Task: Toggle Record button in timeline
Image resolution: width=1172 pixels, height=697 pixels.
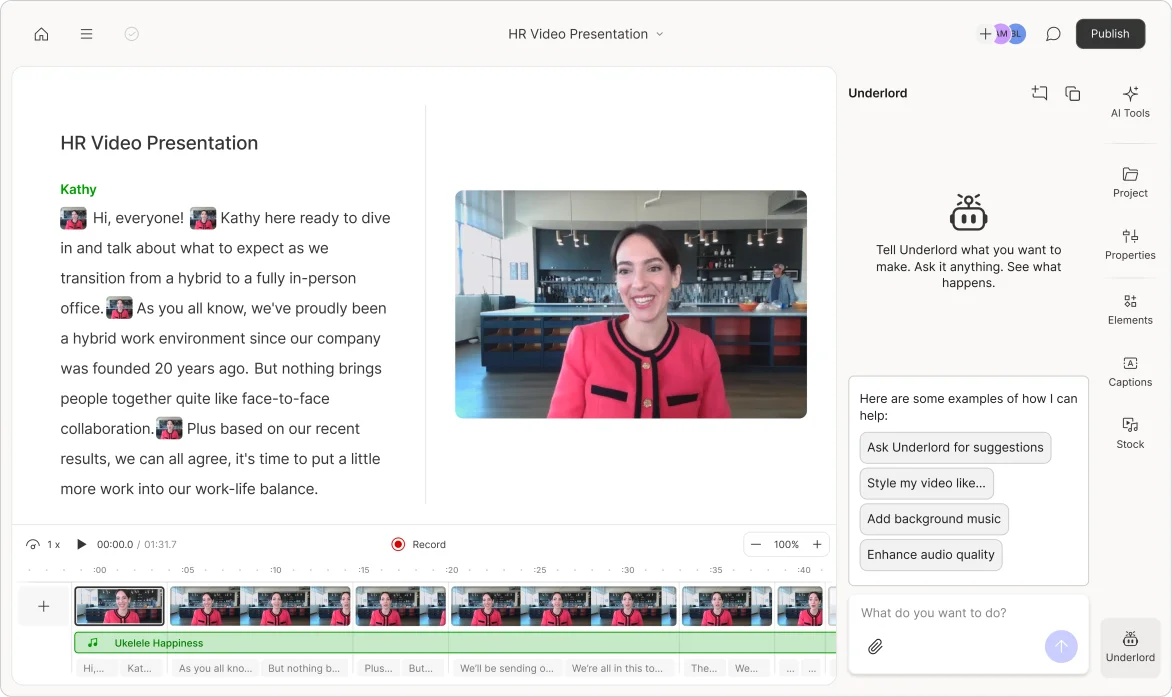Action: click(419, 544)
